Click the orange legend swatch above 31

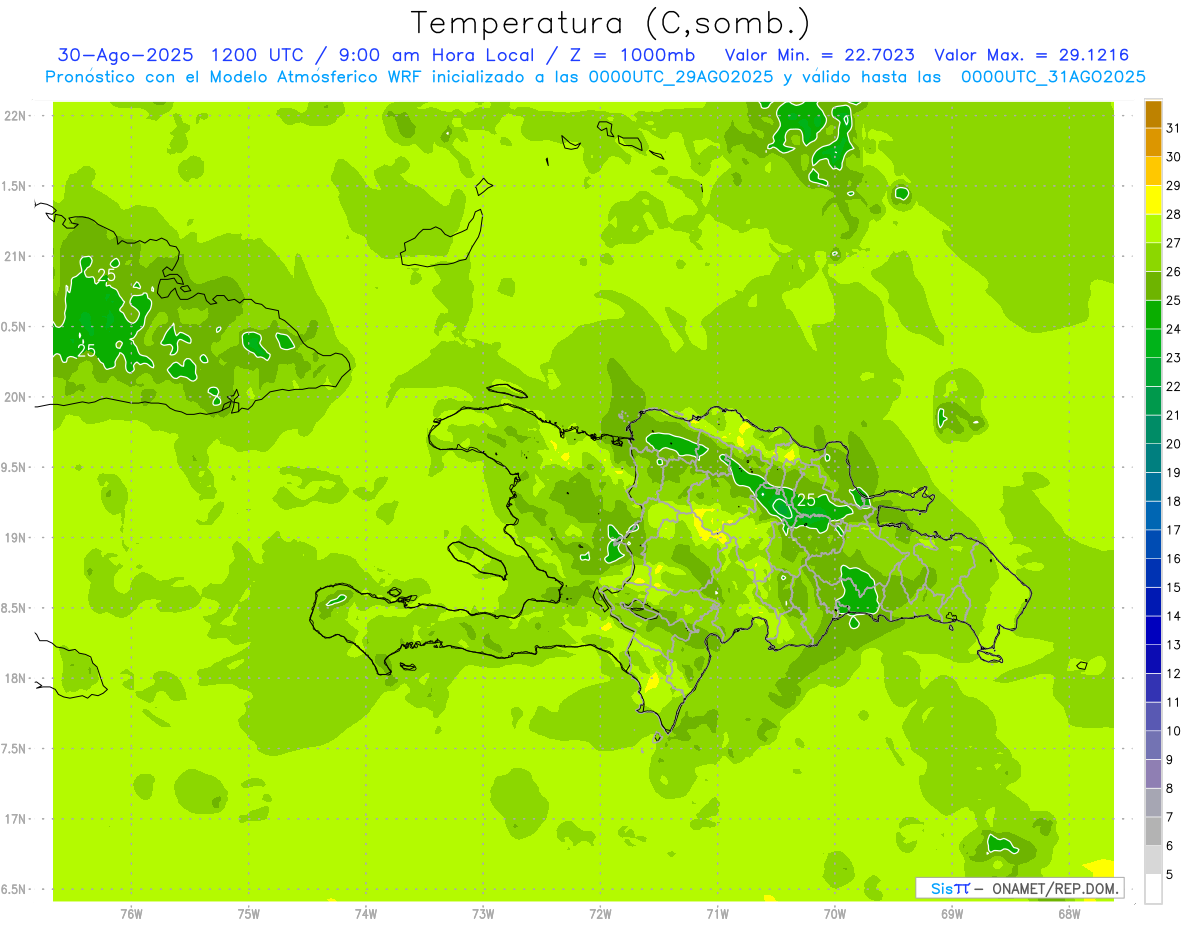pos(1153,113)
